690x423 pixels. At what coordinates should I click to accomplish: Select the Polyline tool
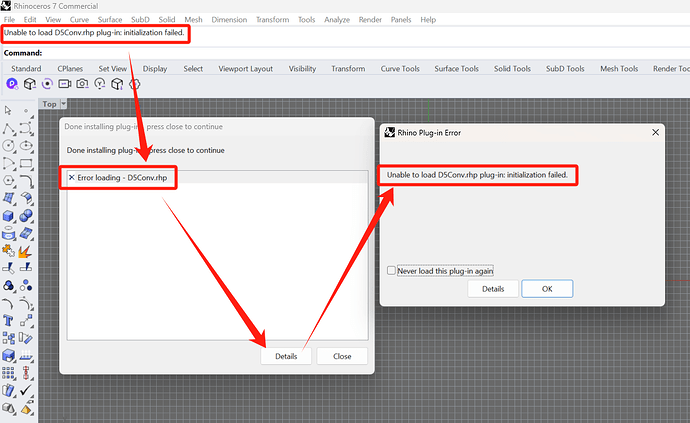coord(8,129)
